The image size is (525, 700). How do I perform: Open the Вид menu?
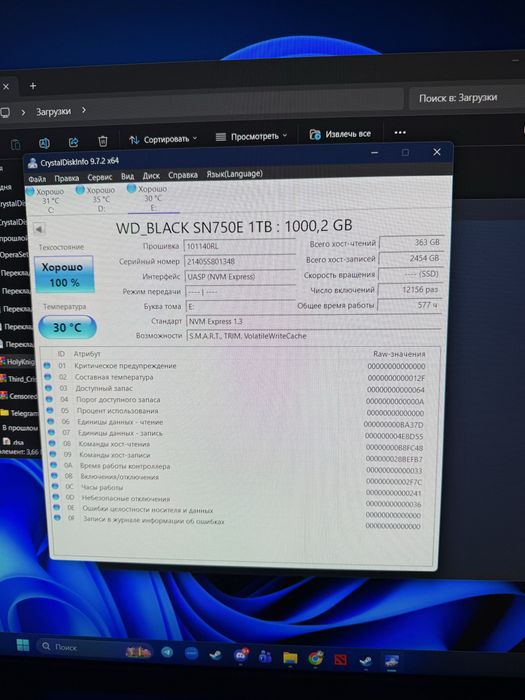point(127,177)
